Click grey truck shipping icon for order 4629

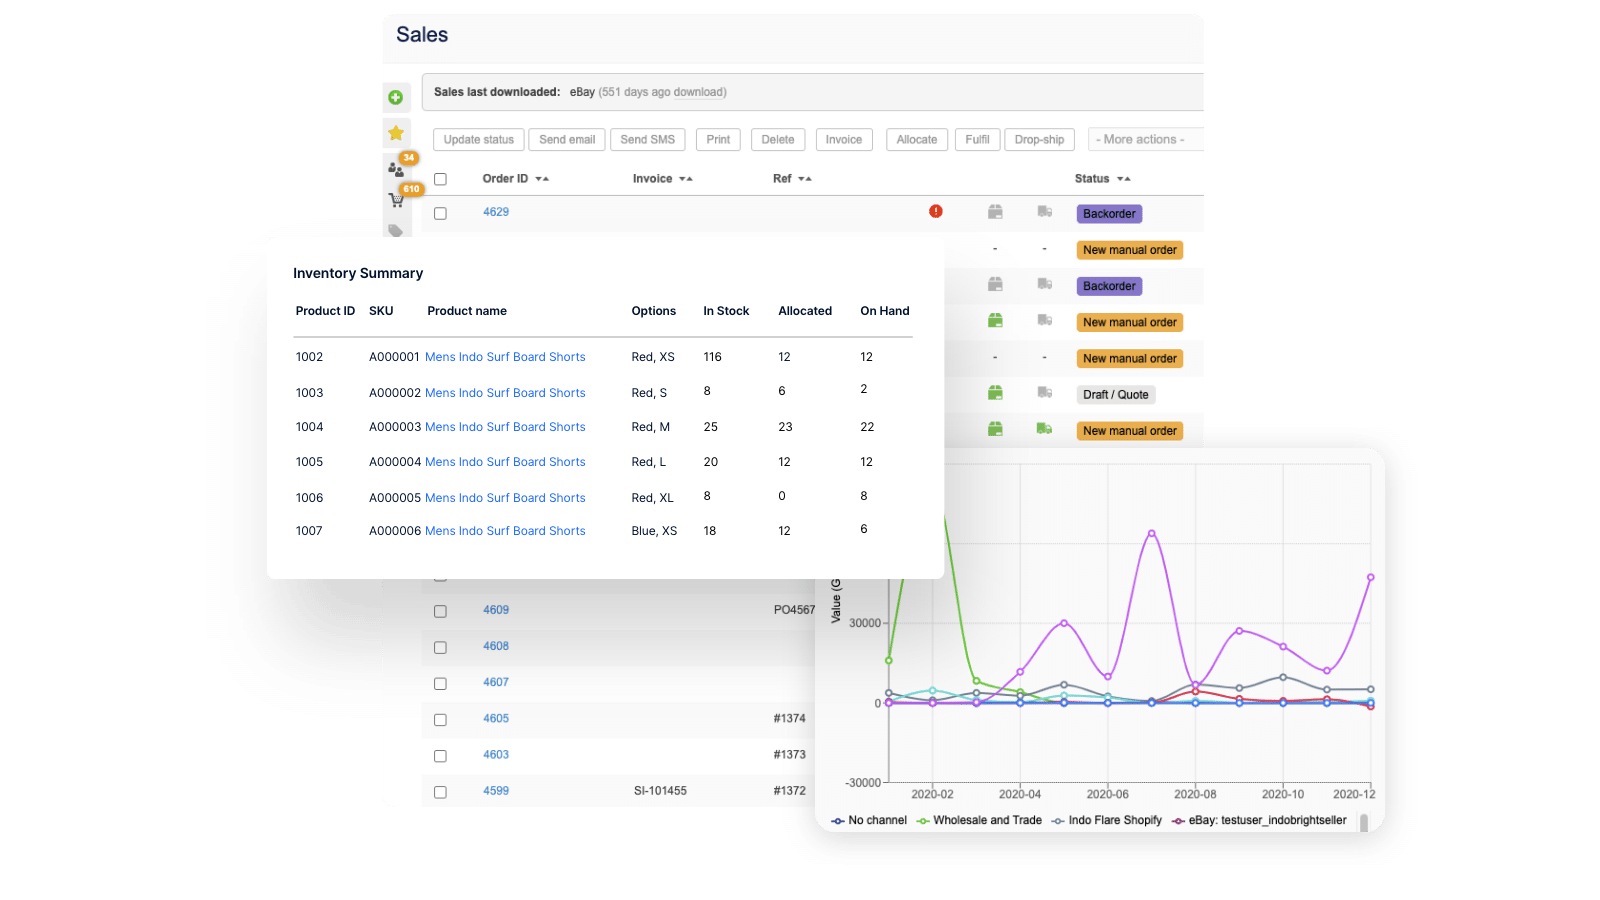tap(1044, 212)
